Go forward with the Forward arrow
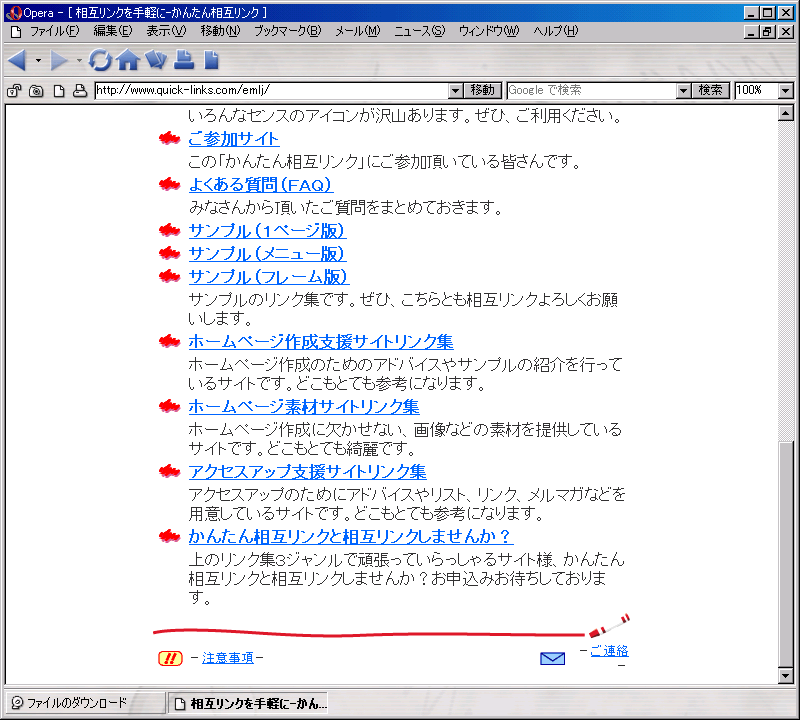 click(x=59, y=60)
